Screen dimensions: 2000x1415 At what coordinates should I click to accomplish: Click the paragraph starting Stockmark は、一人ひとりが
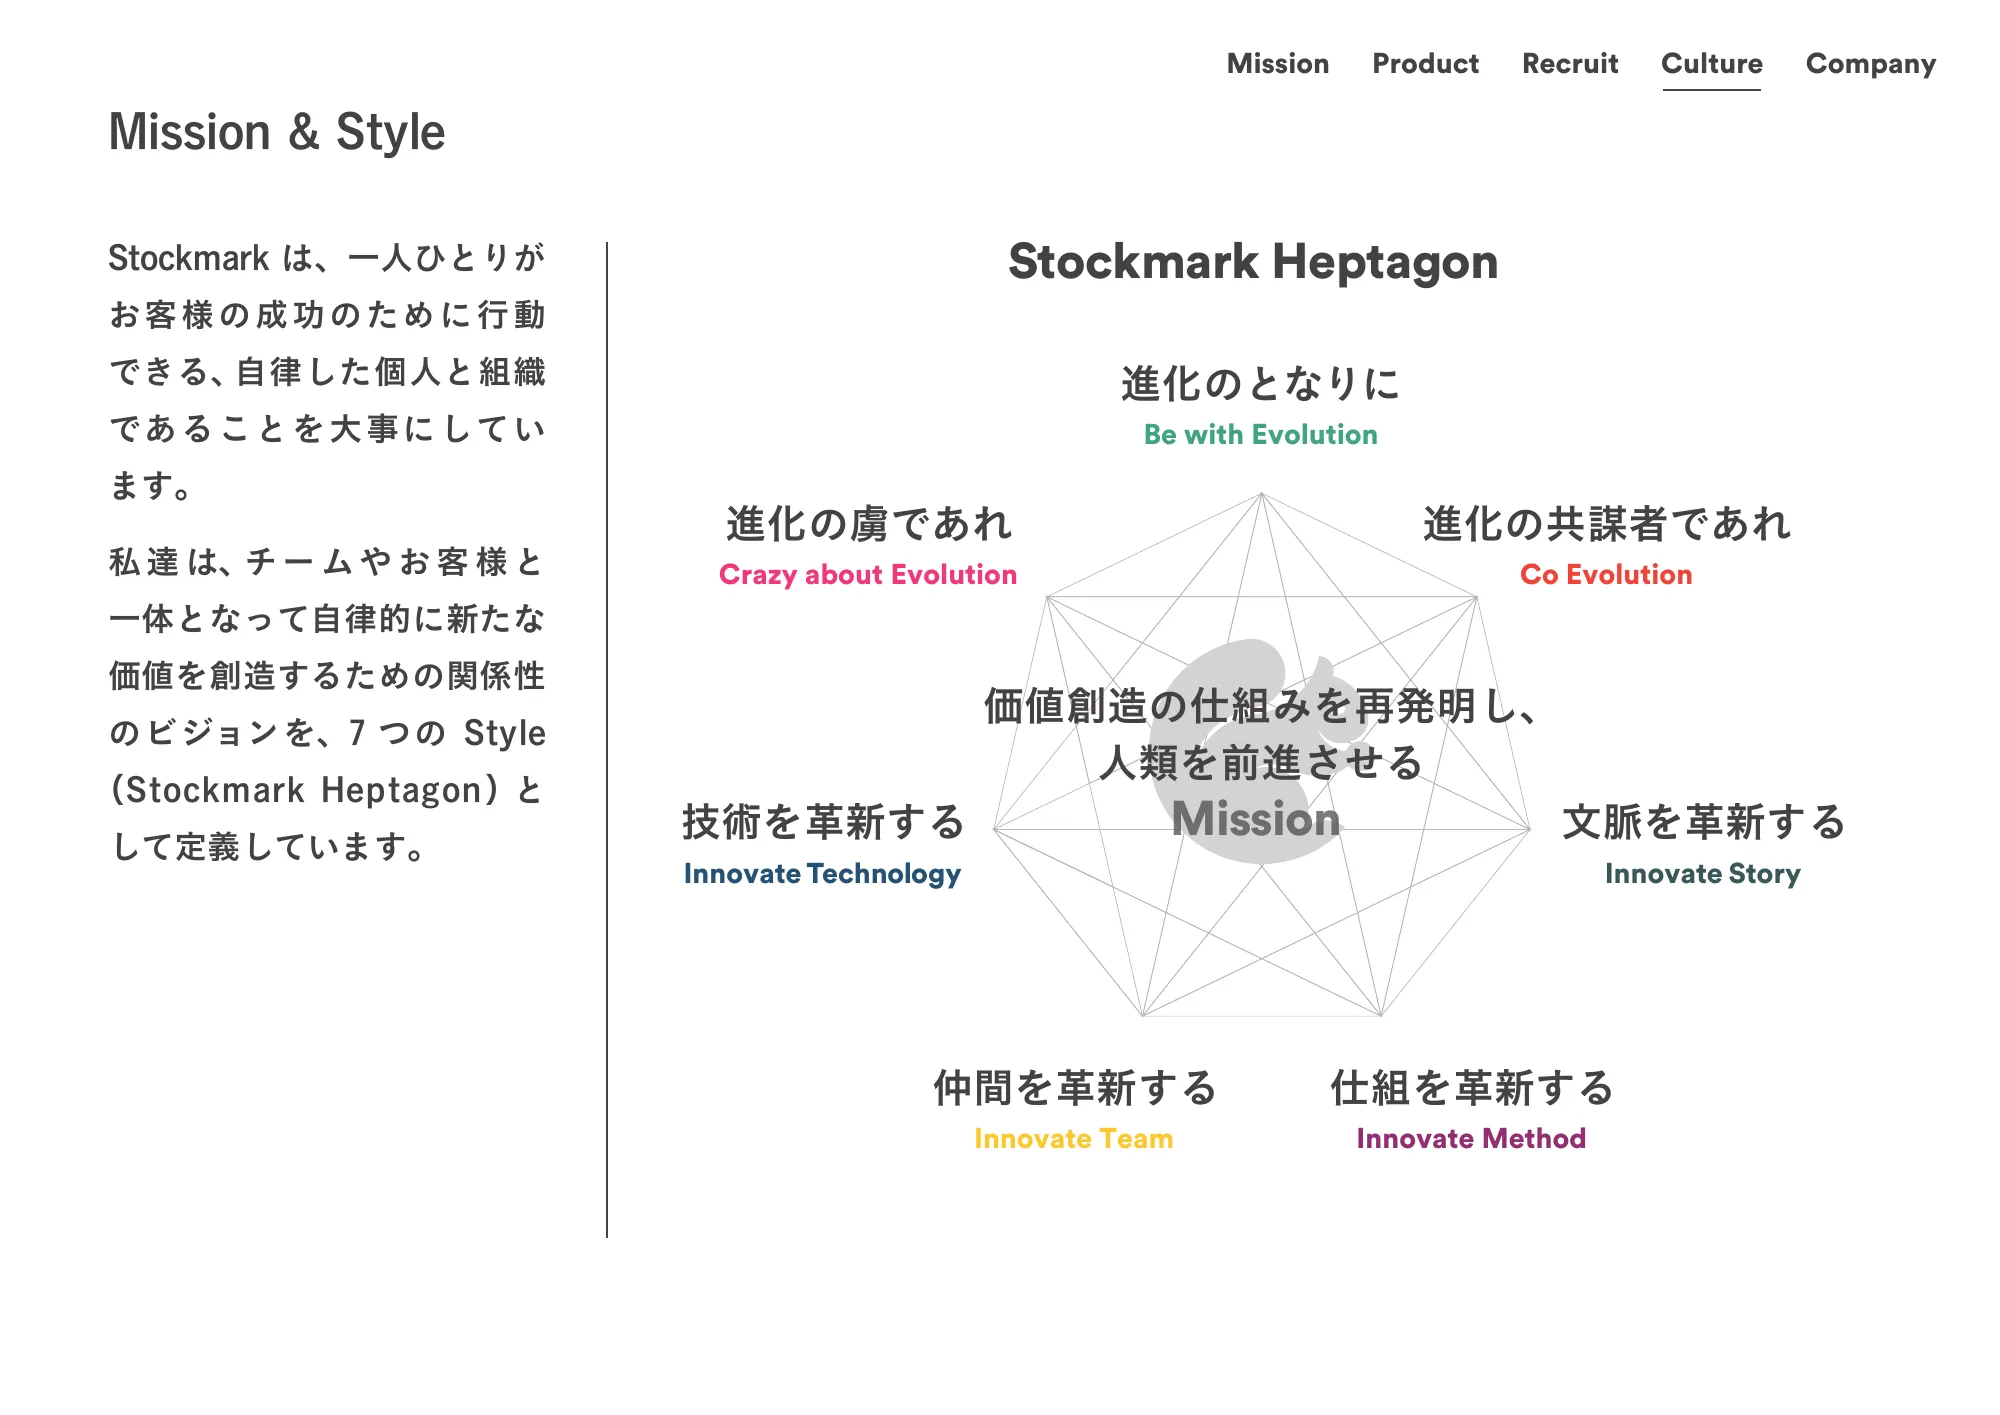pyautogui.click(x=327, y=372)
